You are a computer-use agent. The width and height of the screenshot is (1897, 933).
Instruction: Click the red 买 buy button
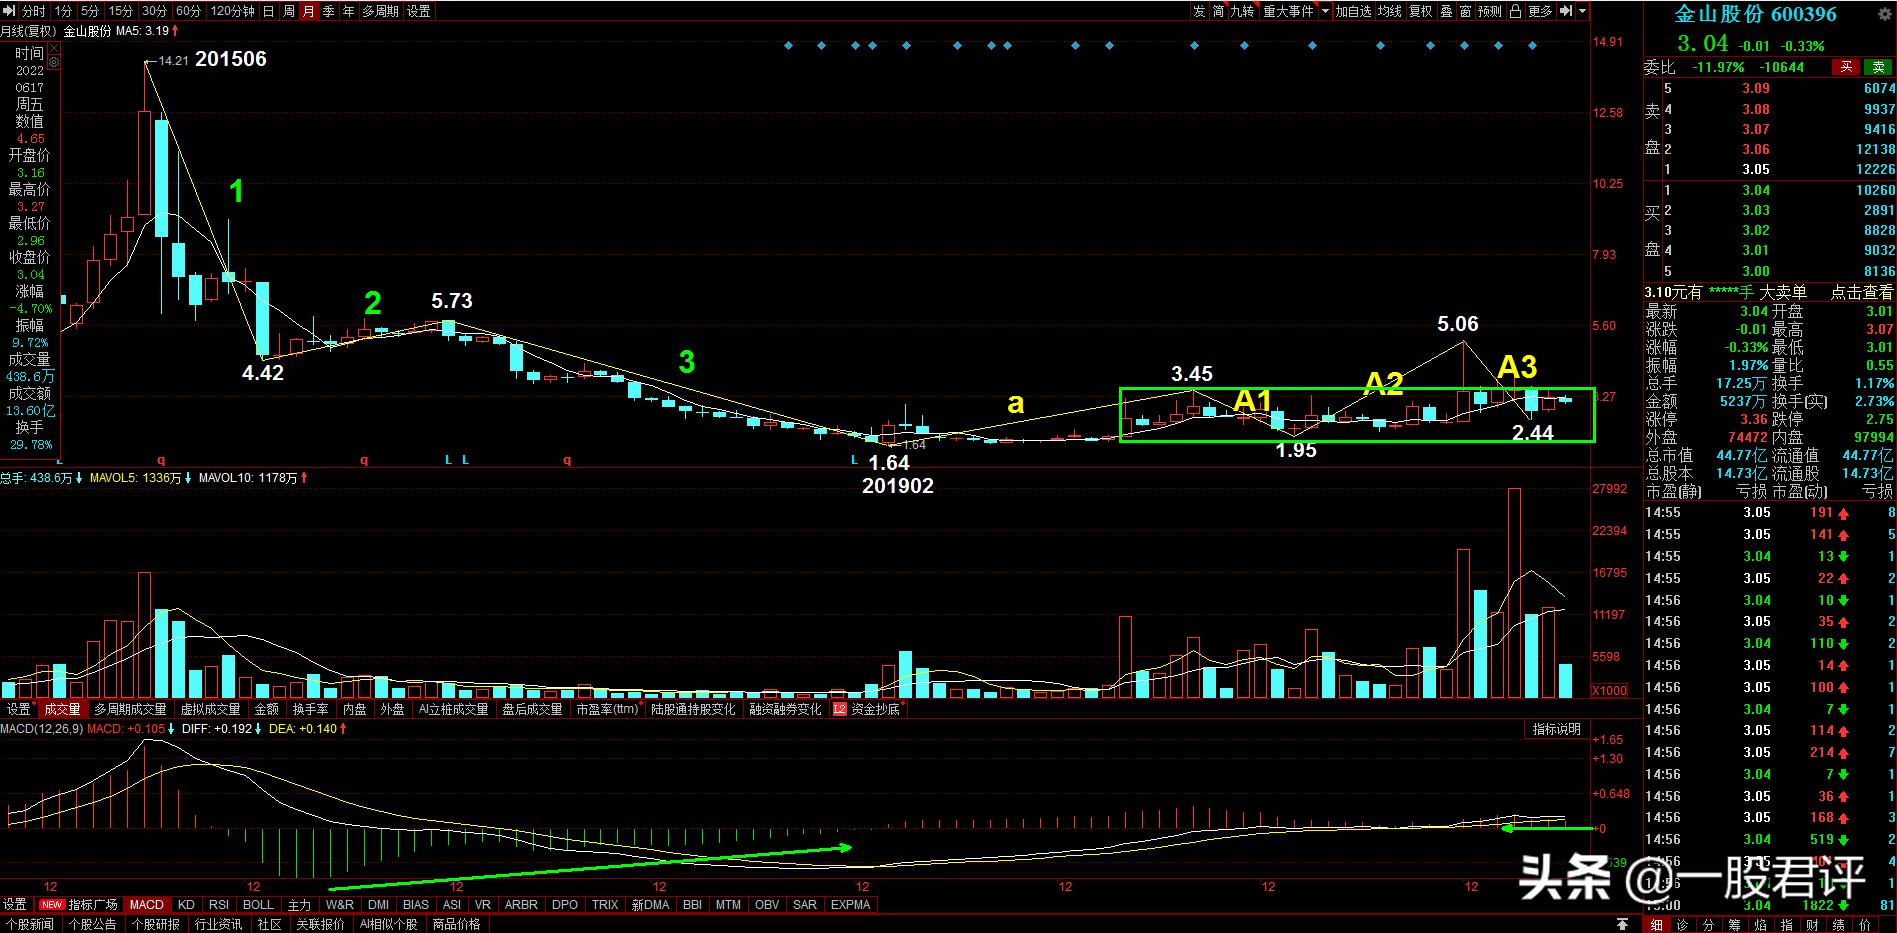[1846, 67]
